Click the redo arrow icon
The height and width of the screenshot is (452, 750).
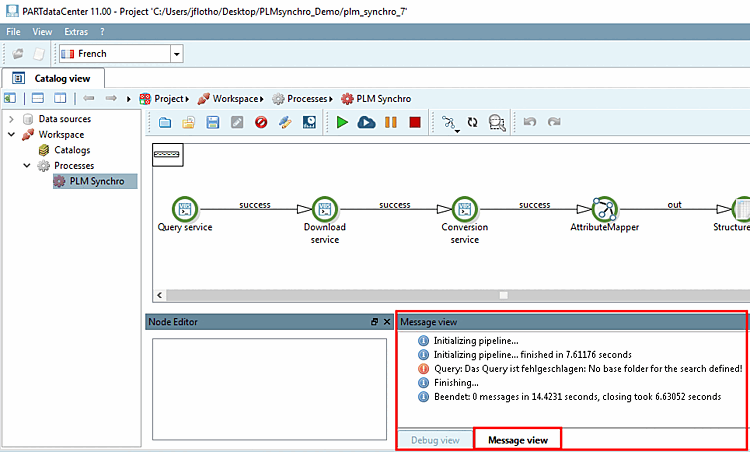point(554,122)
